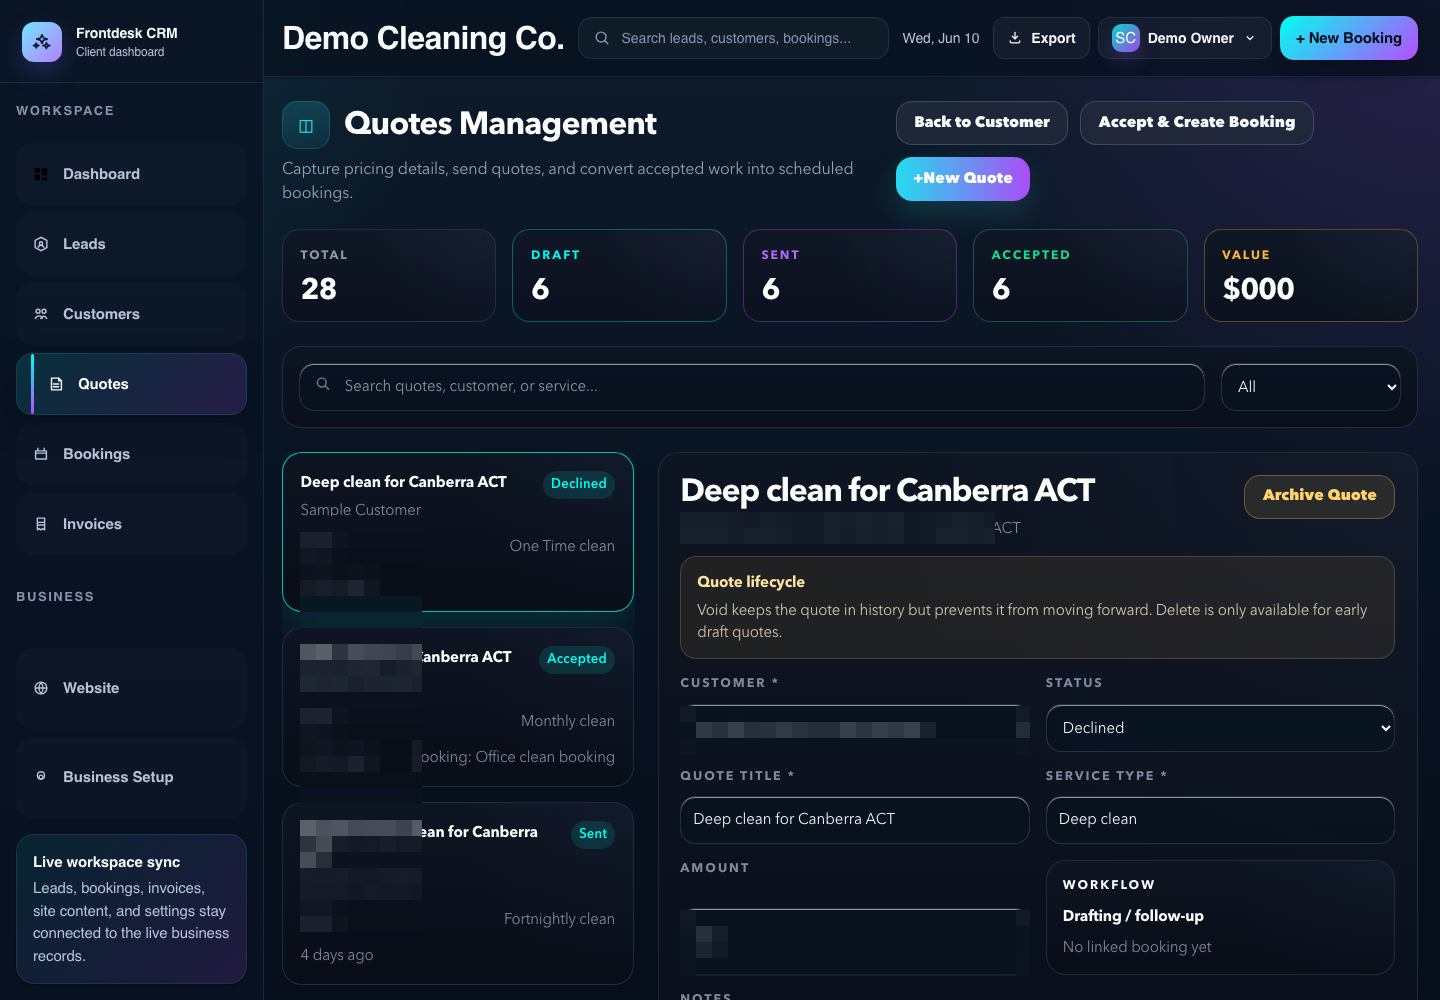Click the Bookings calendar icon

41,454
